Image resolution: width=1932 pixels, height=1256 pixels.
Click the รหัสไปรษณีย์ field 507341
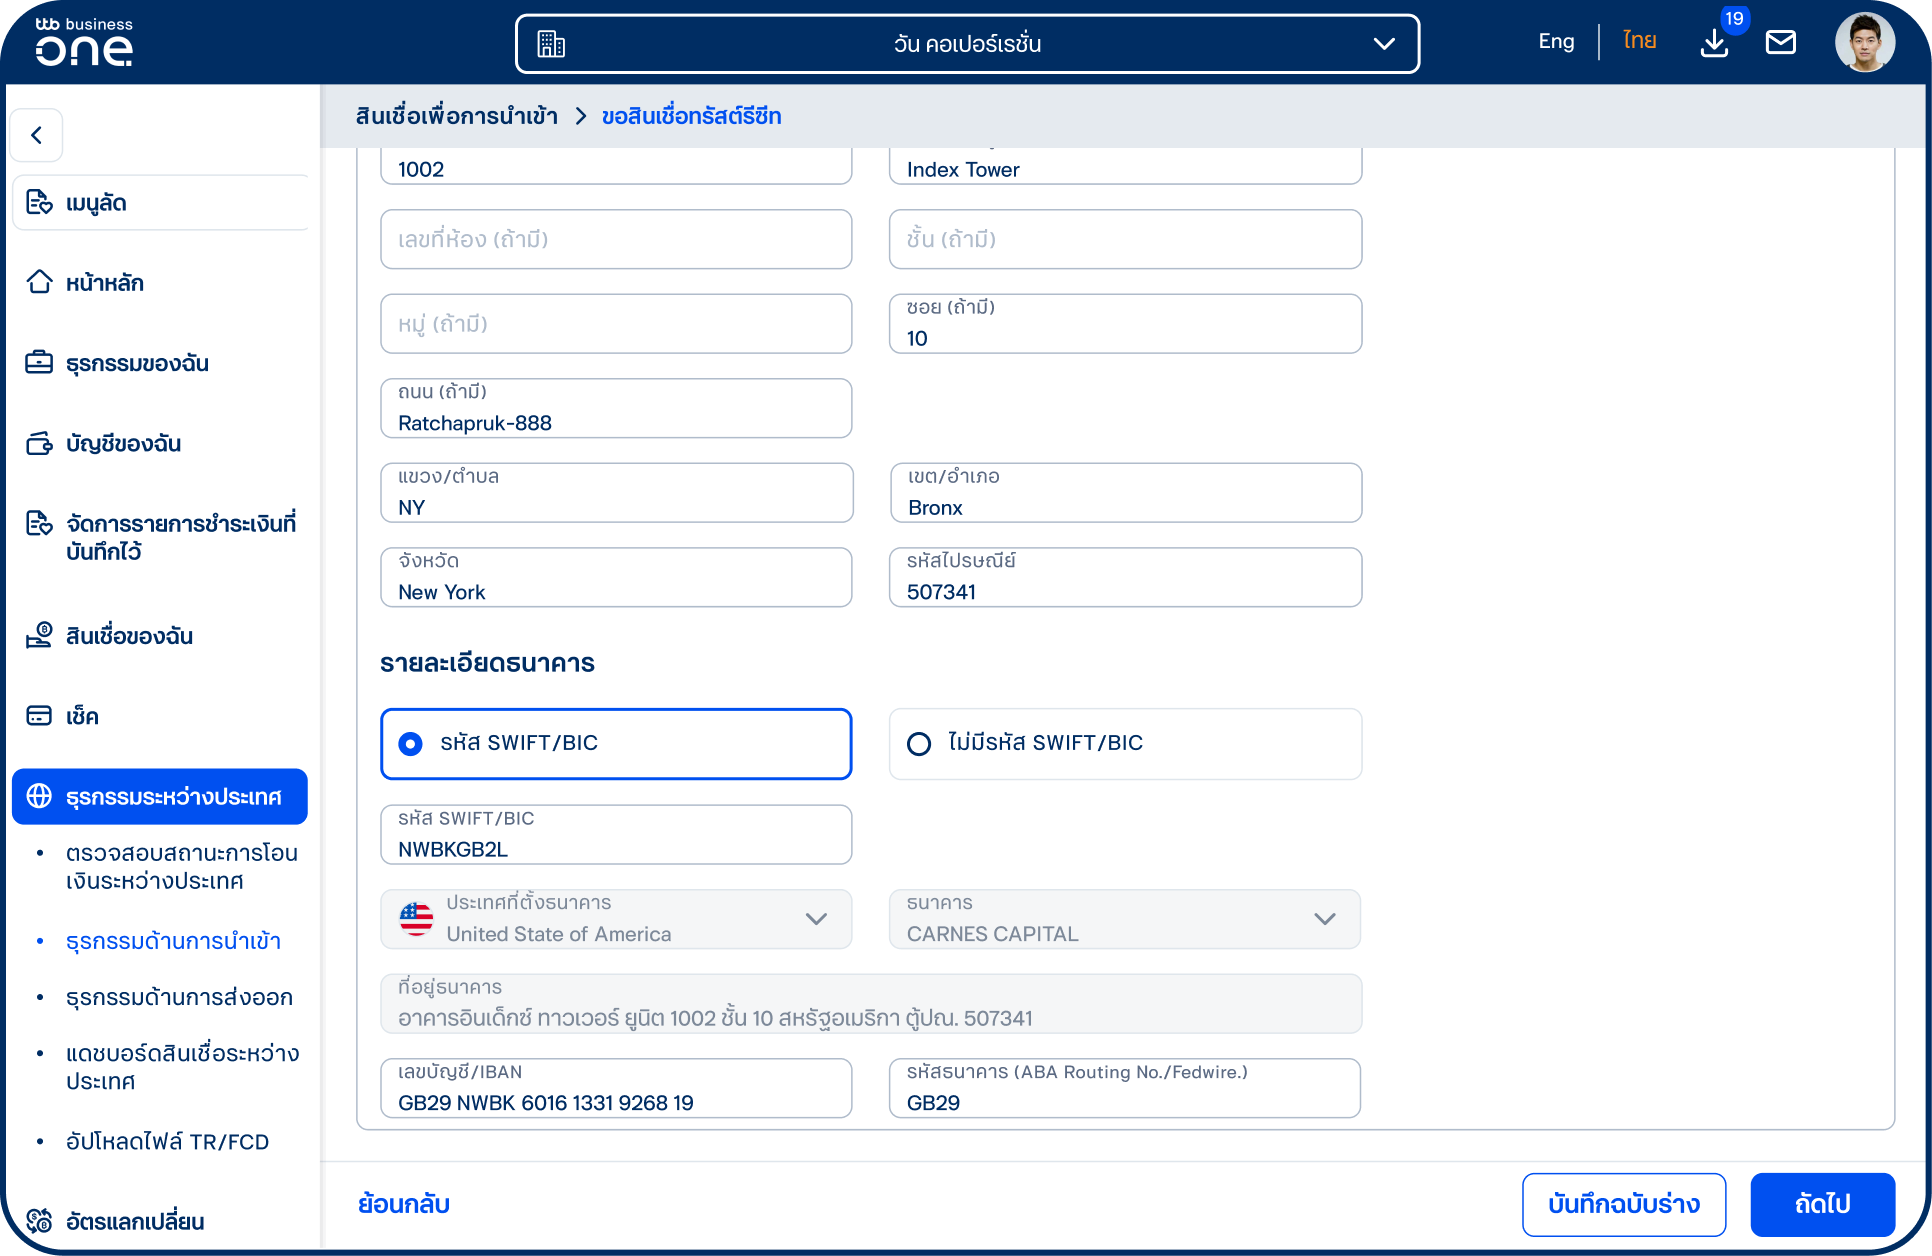pos(1125,577)
